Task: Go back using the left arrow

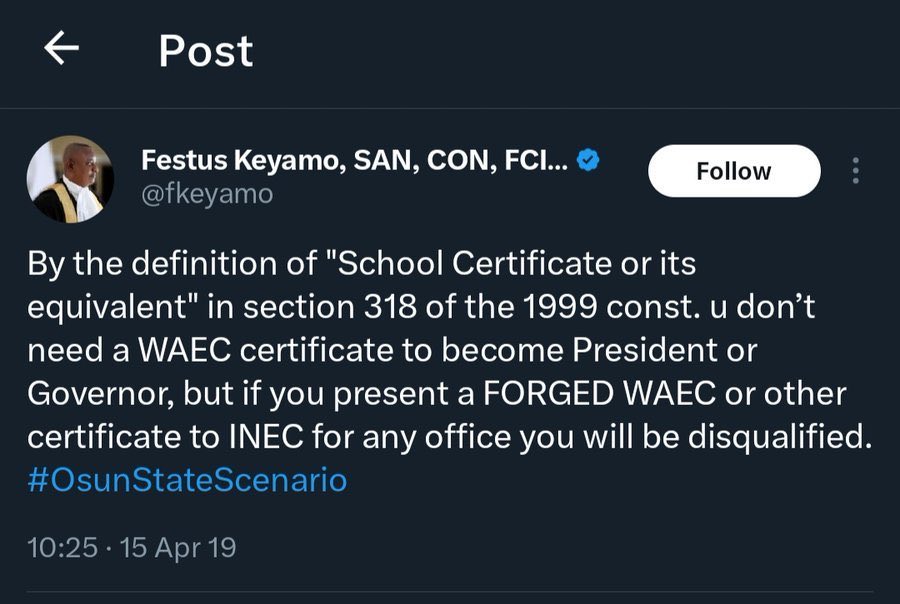Action: pos(62,50)
